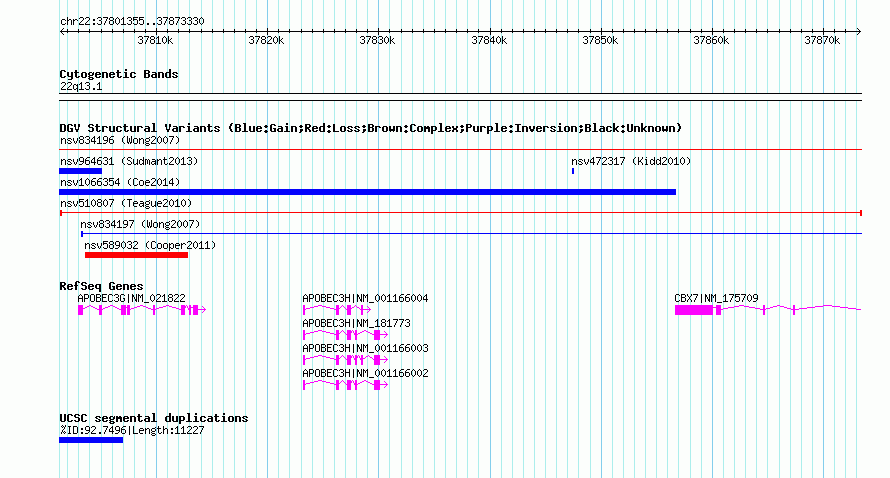Viewport: 890px width, 478px height.
Task: Click the red nsv589032 loss bar
Action: 136,255
